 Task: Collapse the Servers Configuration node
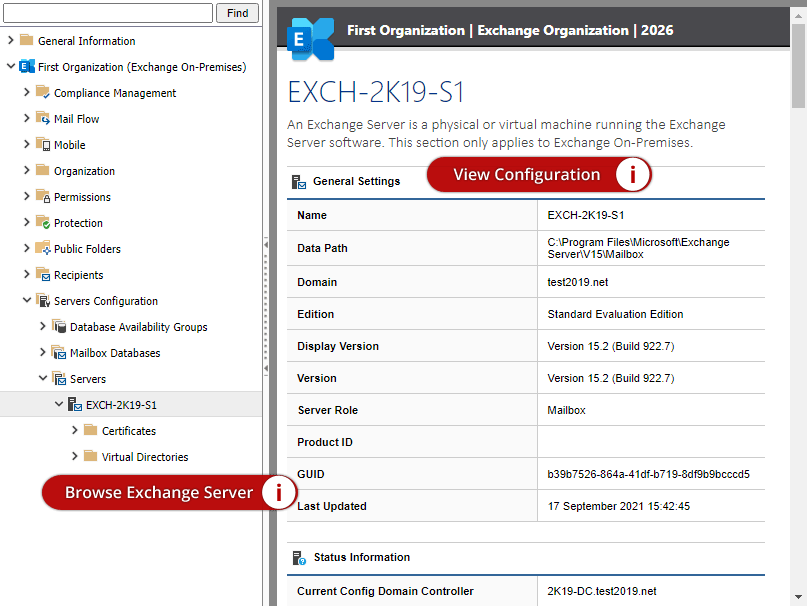pyautogui.click(x=27, y=300)
